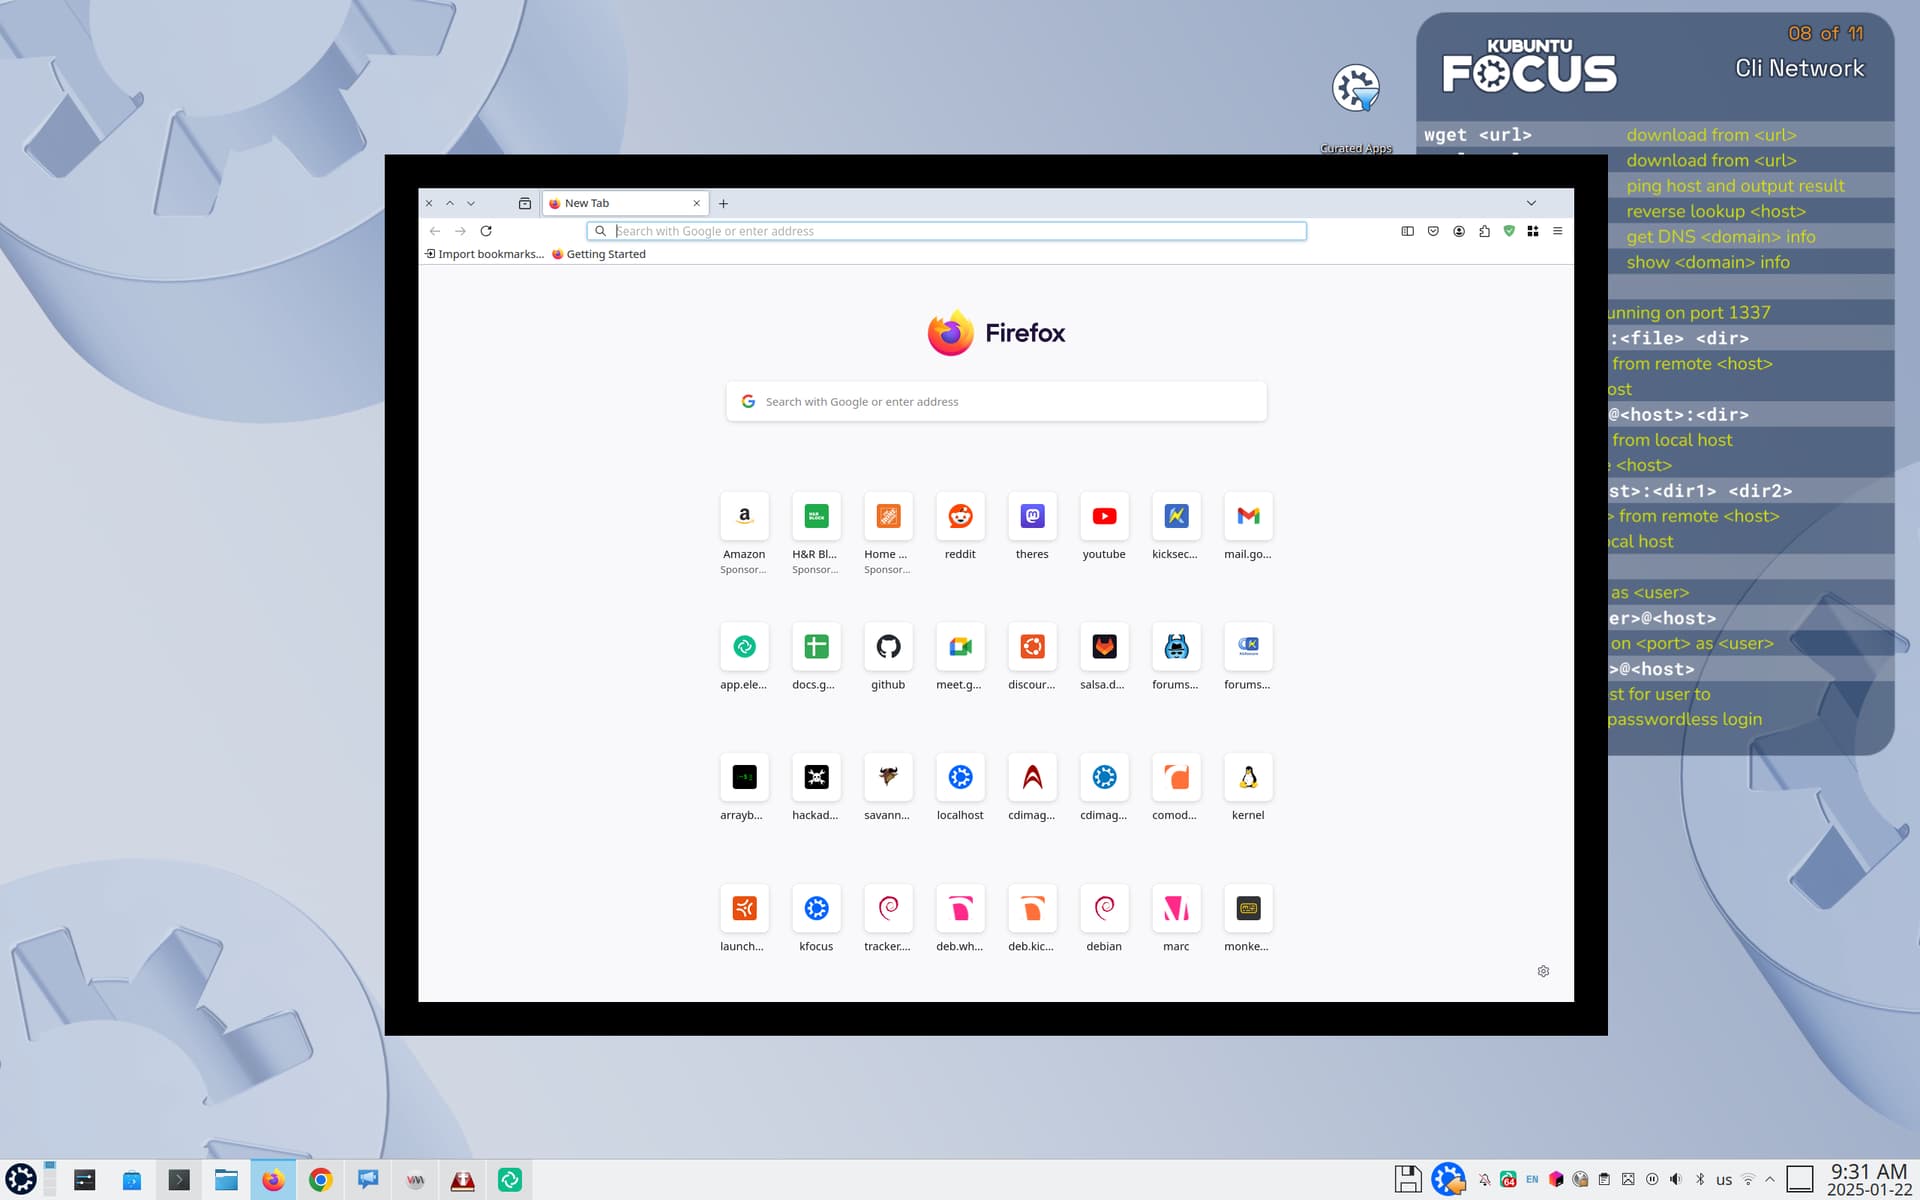
Task: Open the Firefox application hamburger menu
Action: pyautogui.click(x=1557, y=231)
